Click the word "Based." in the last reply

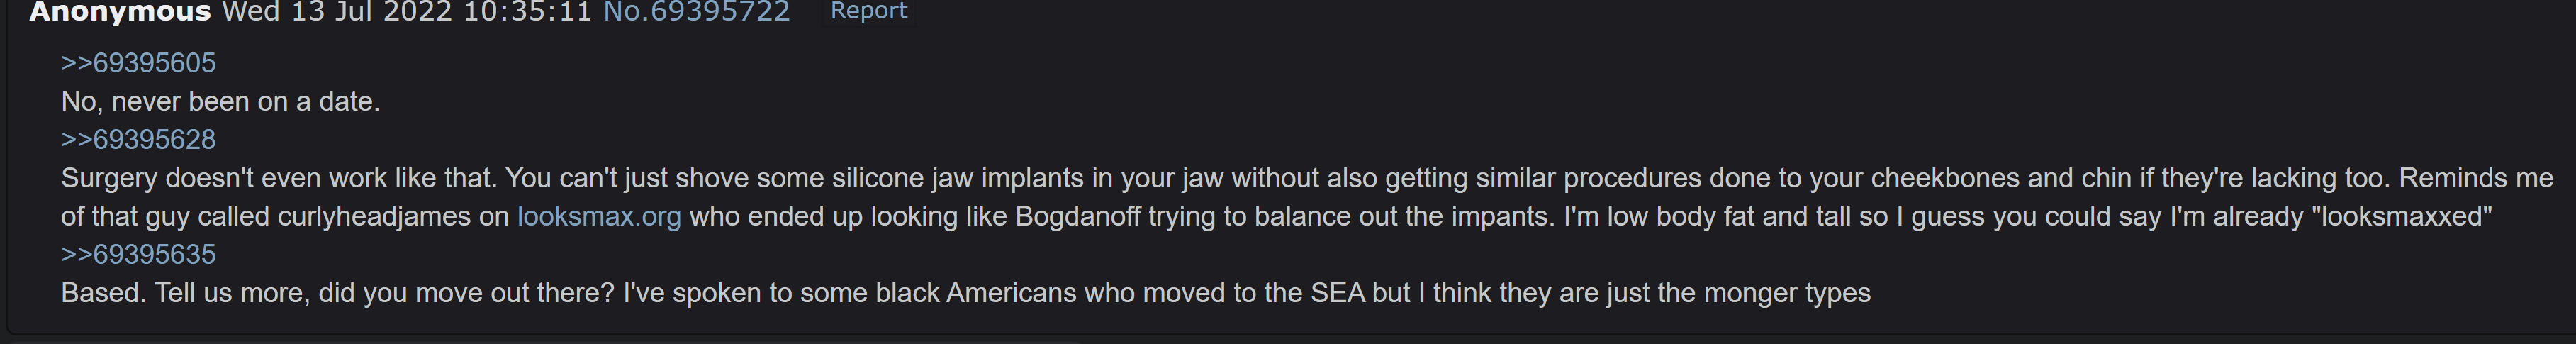coord(103,293)
